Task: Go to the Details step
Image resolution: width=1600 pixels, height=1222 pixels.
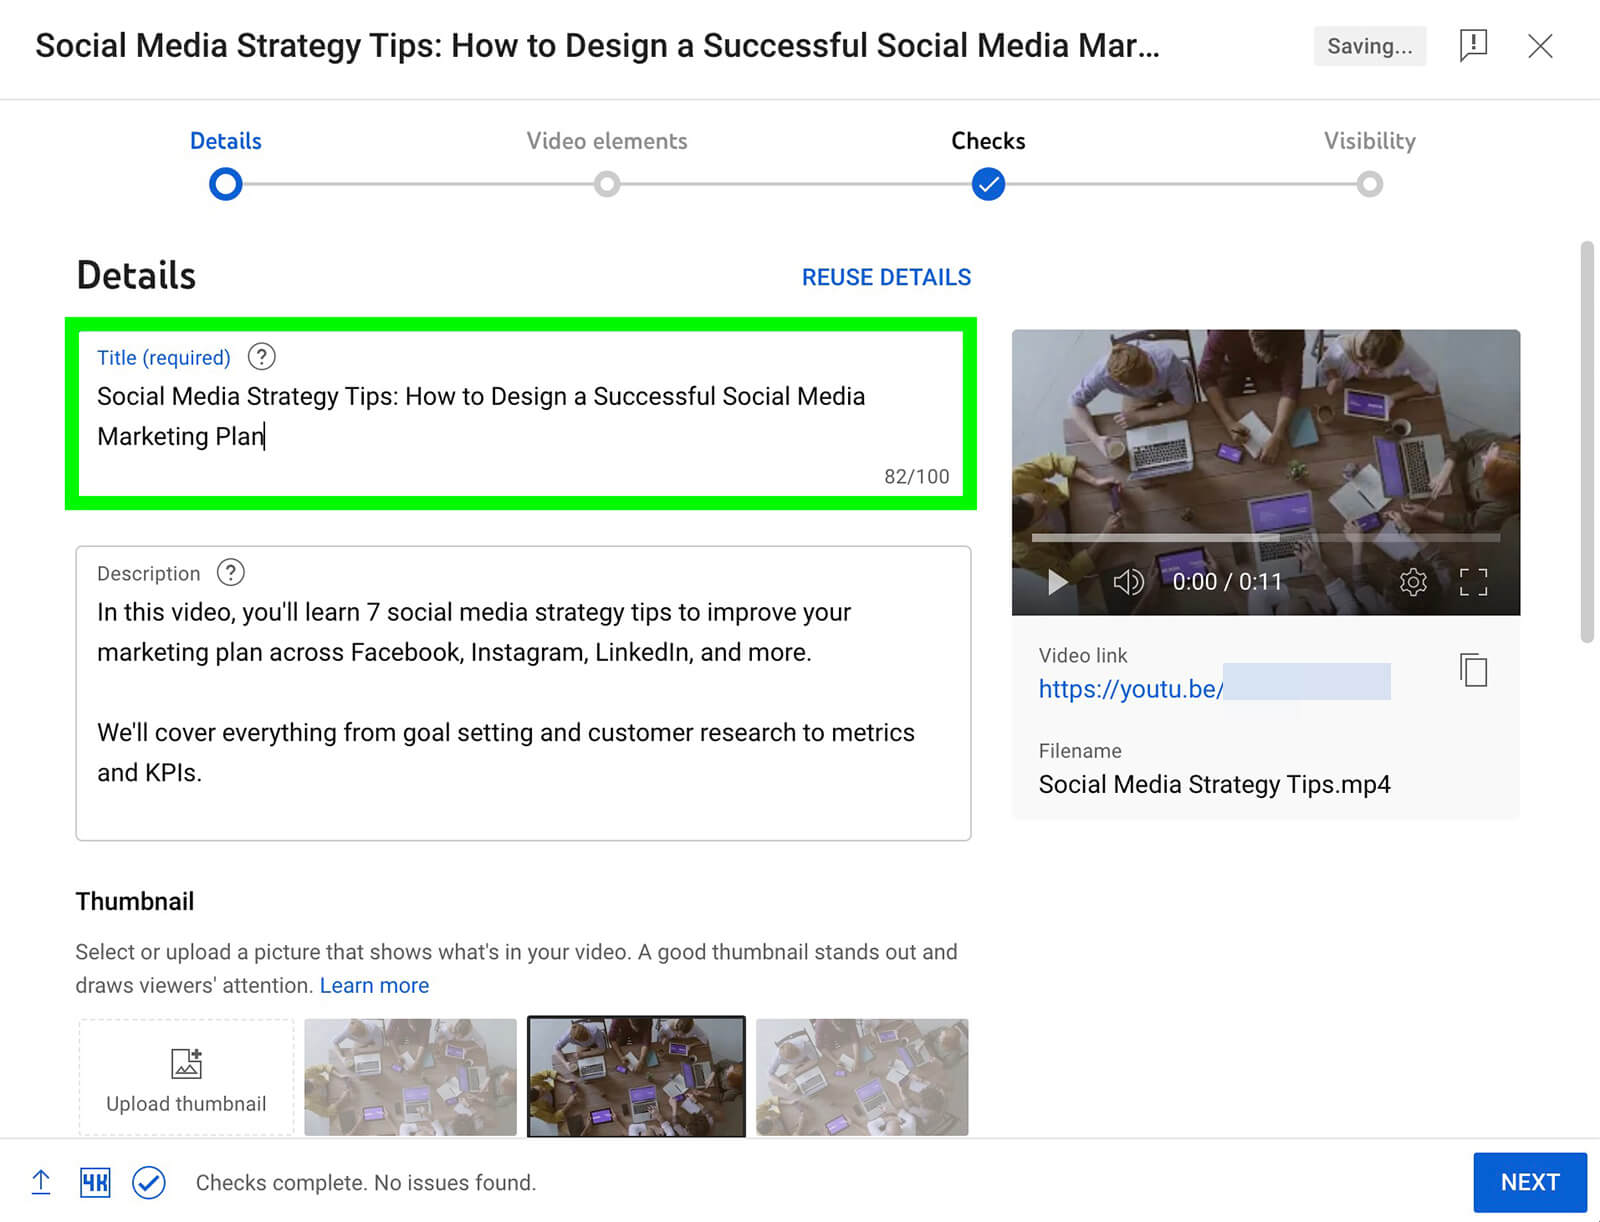Action: [226, 141]
